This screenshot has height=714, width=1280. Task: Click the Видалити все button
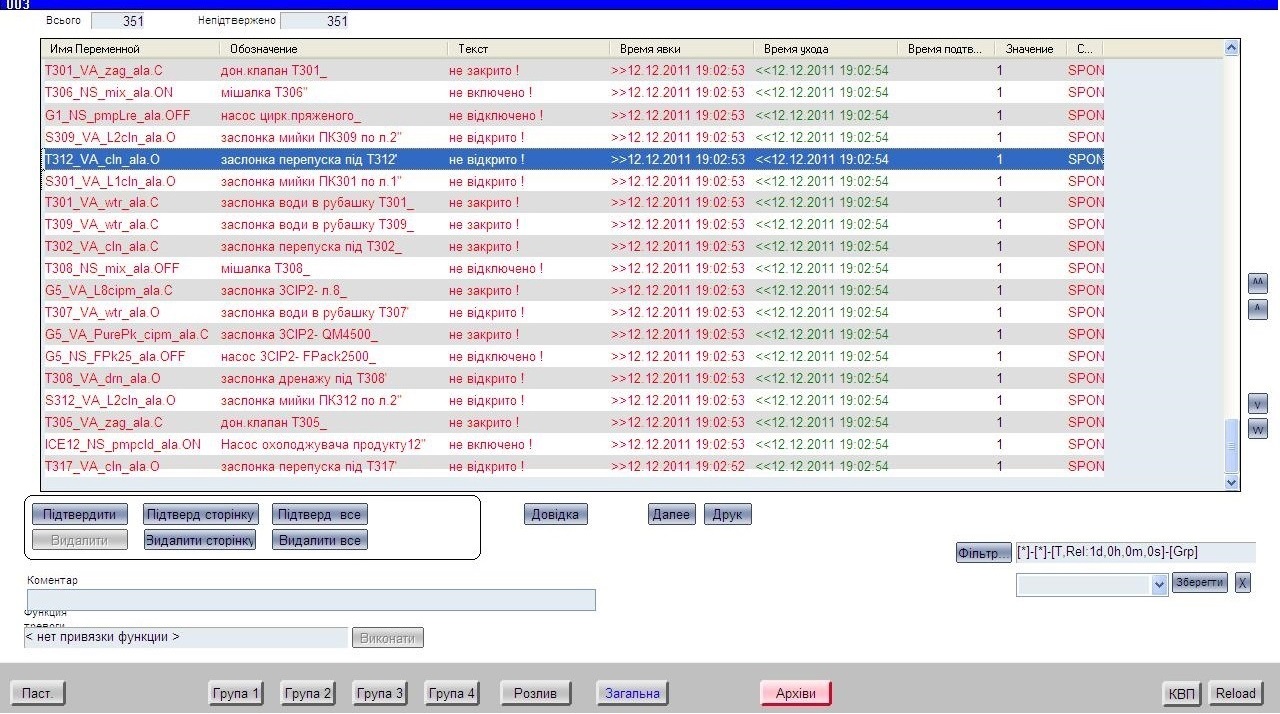click(x=319, y=540)
